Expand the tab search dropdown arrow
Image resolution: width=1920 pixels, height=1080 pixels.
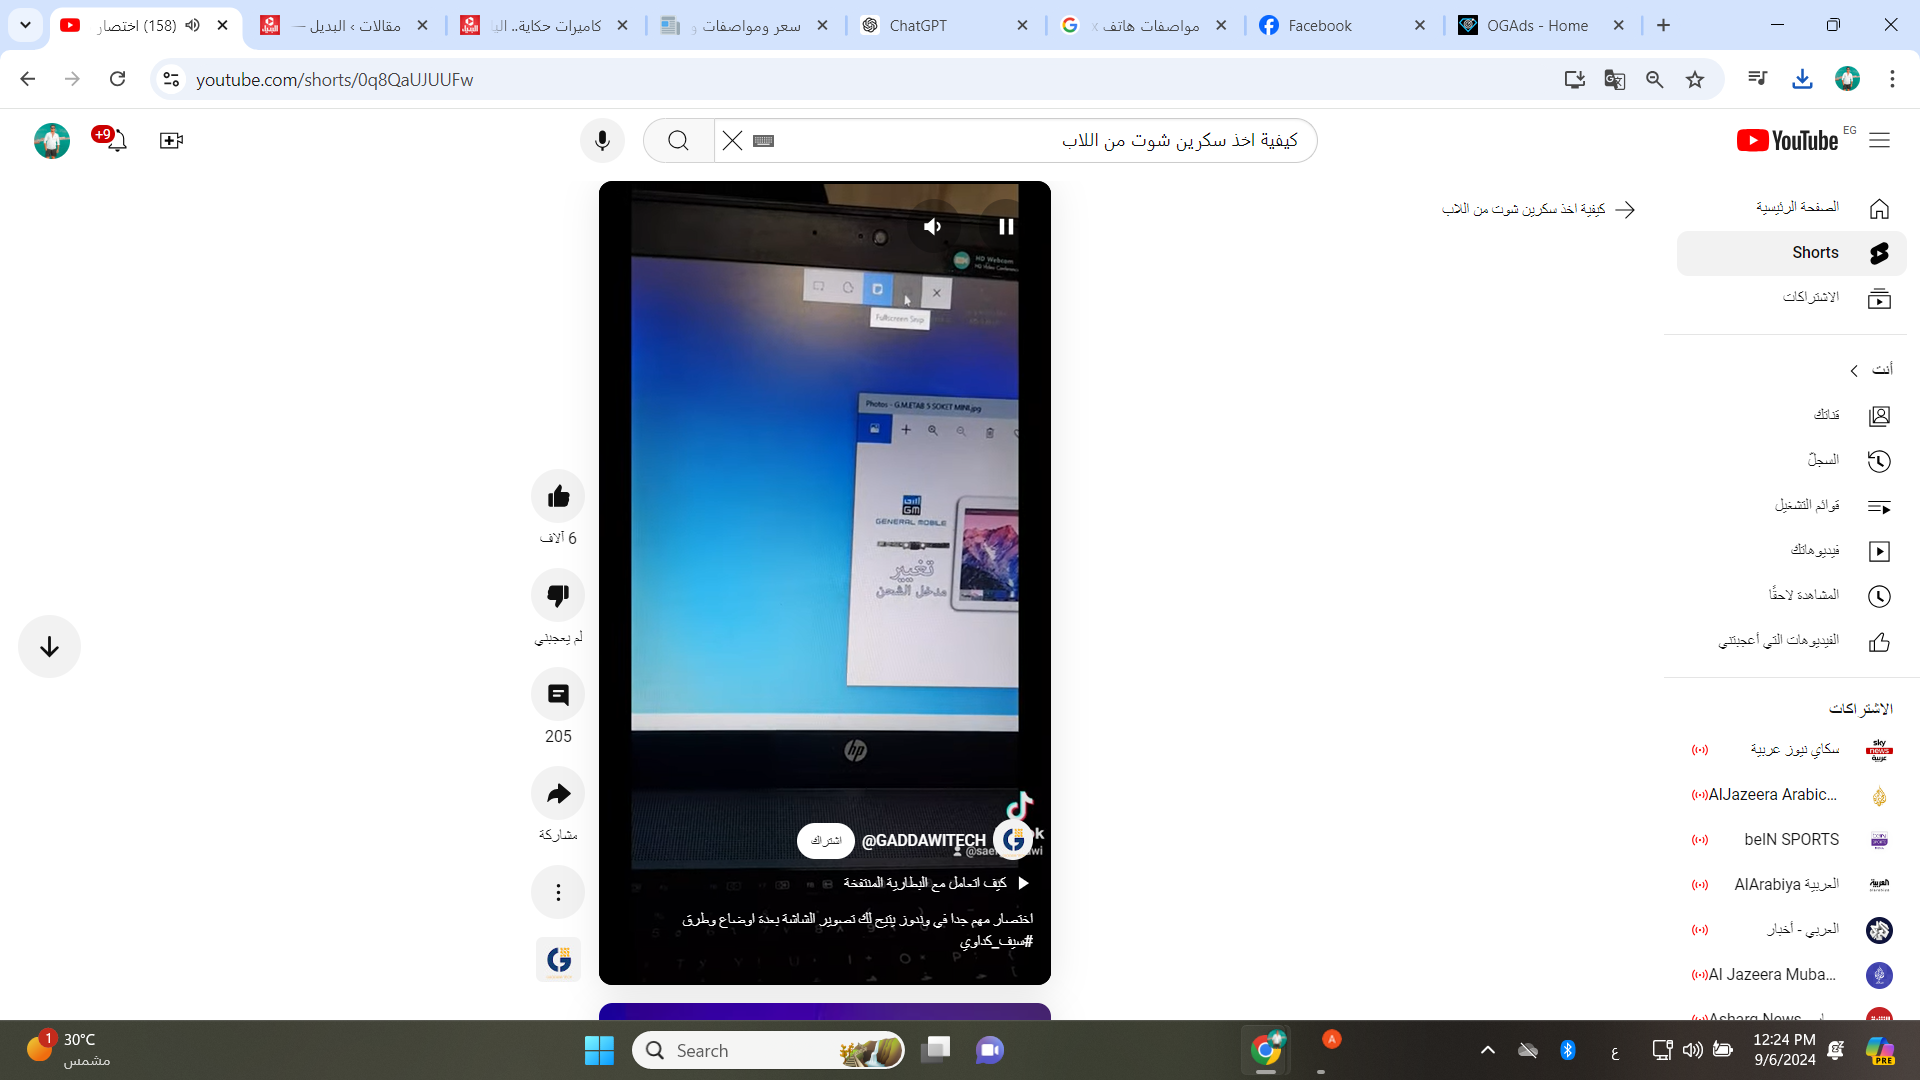click(25, 25)
